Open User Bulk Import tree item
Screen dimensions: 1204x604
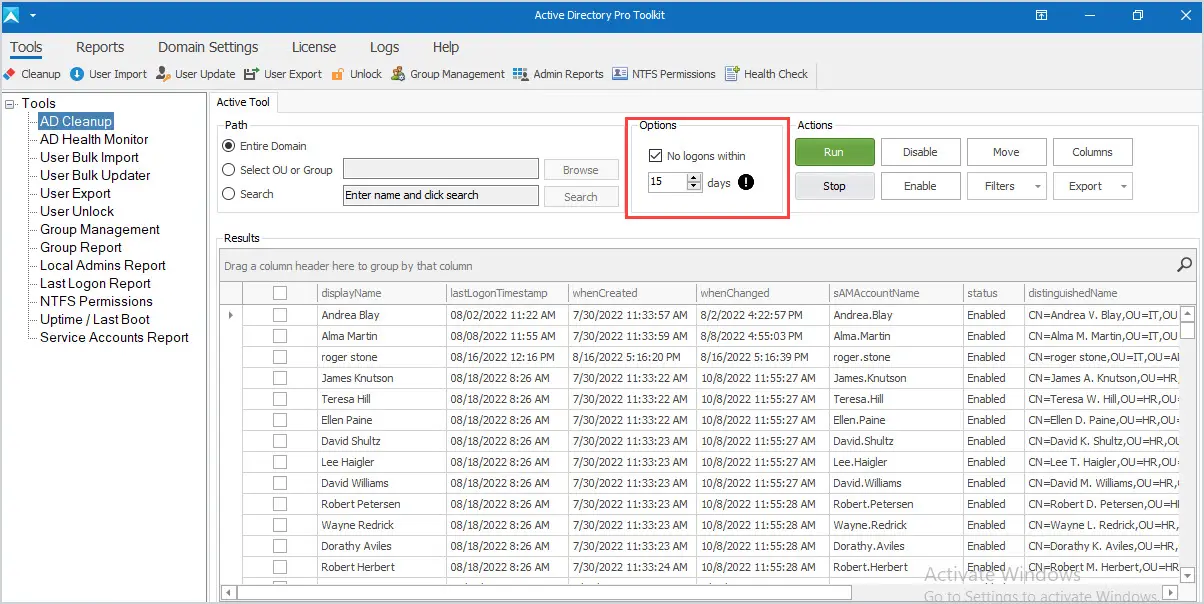coord(89,158)
